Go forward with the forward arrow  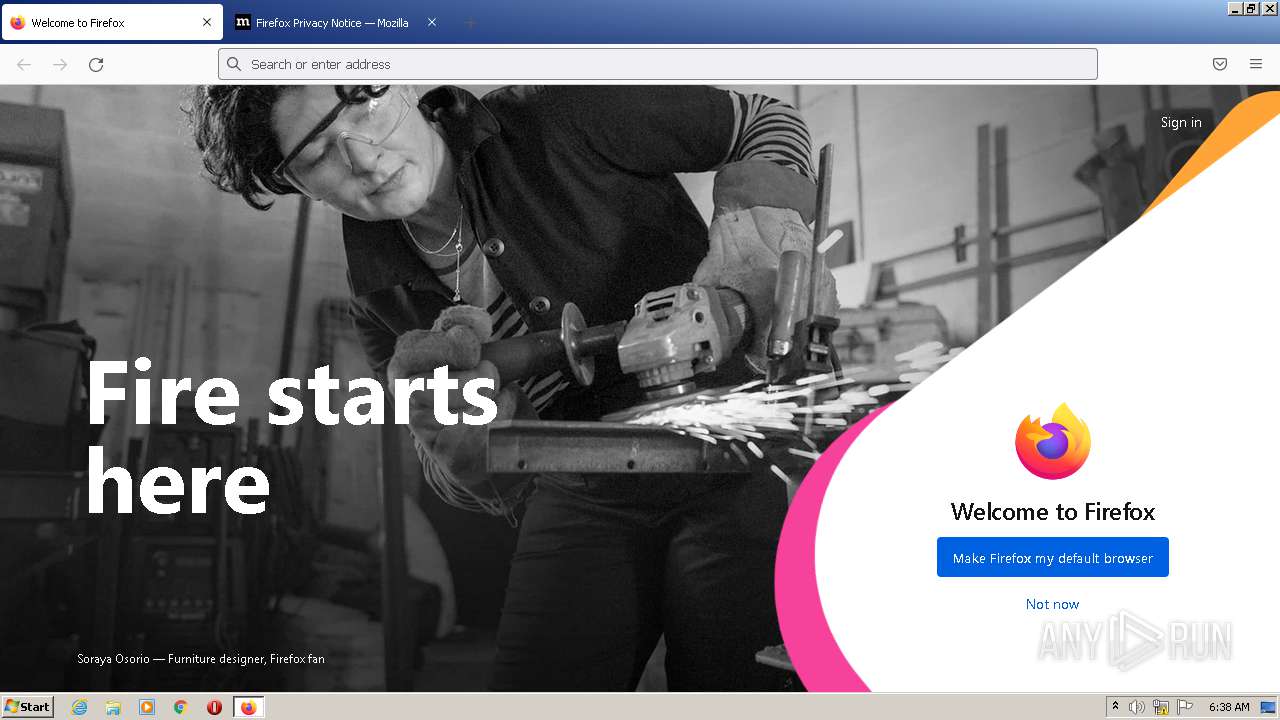[x=60, y=64]
